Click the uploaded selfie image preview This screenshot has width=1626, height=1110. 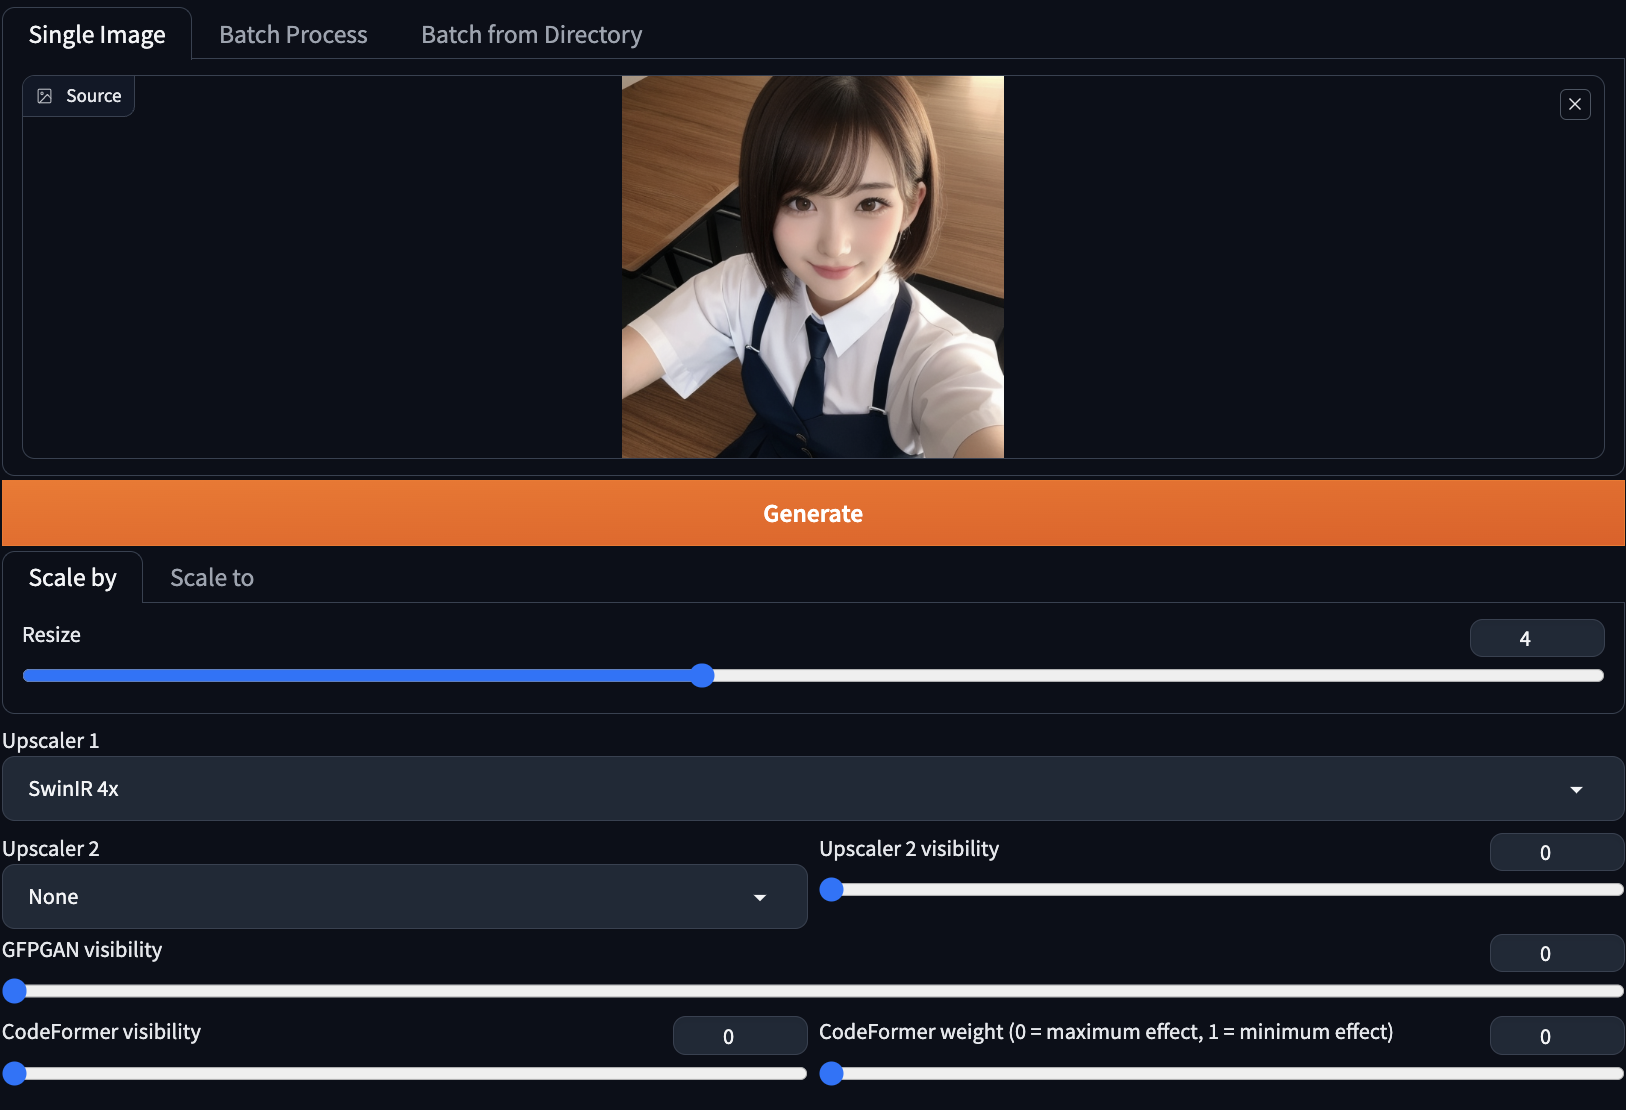tap(812, 265)
